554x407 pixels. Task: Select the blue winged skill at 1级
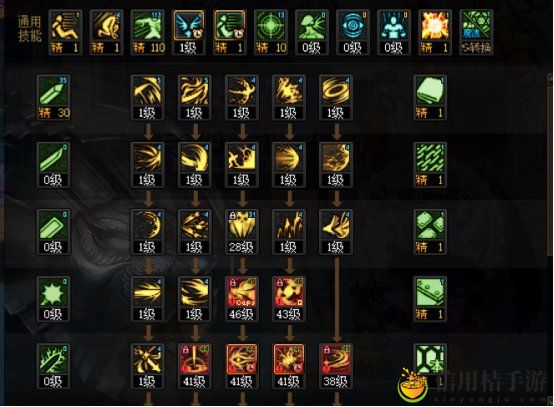point(189,32)
